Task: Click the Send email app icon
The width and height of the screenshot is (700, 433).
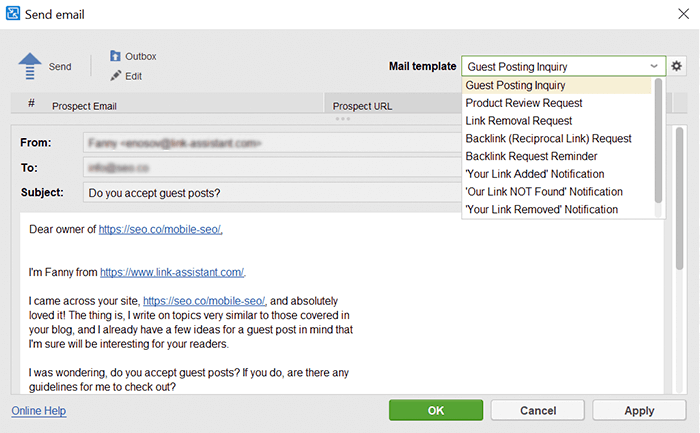Action: [12, 13]
